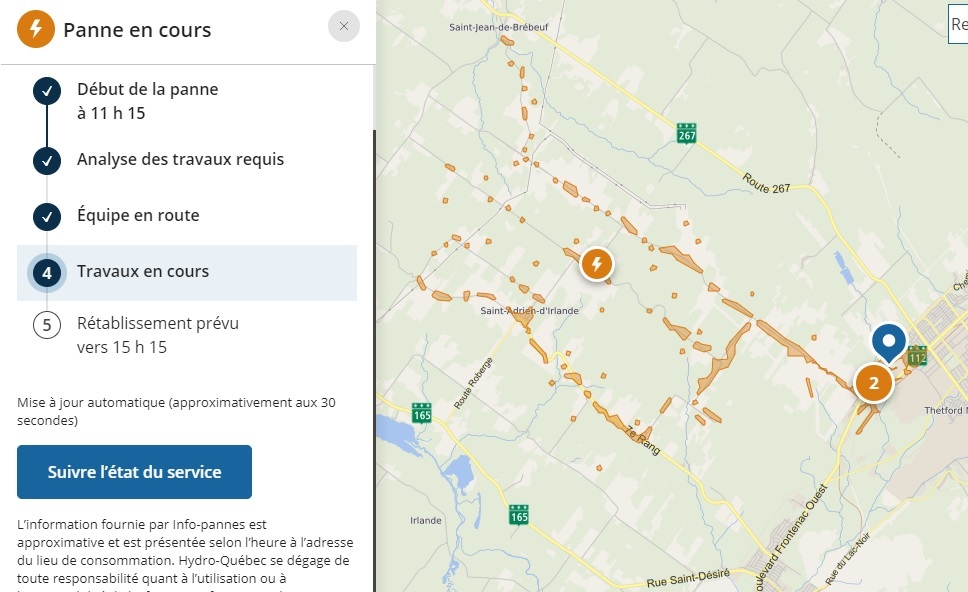Click the partially visible Re button on map
Viewport: 968px width, 592px height.
coord(958,25)
